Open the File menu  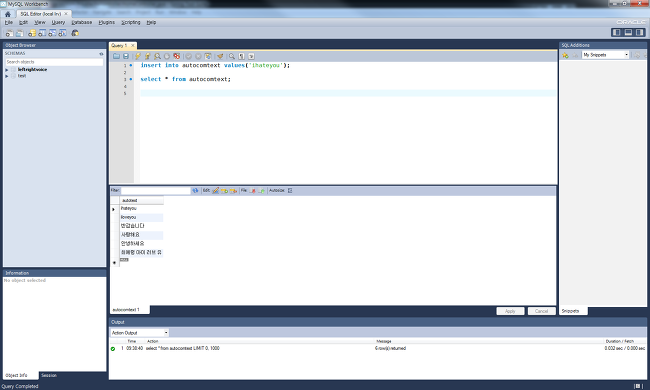9,22
